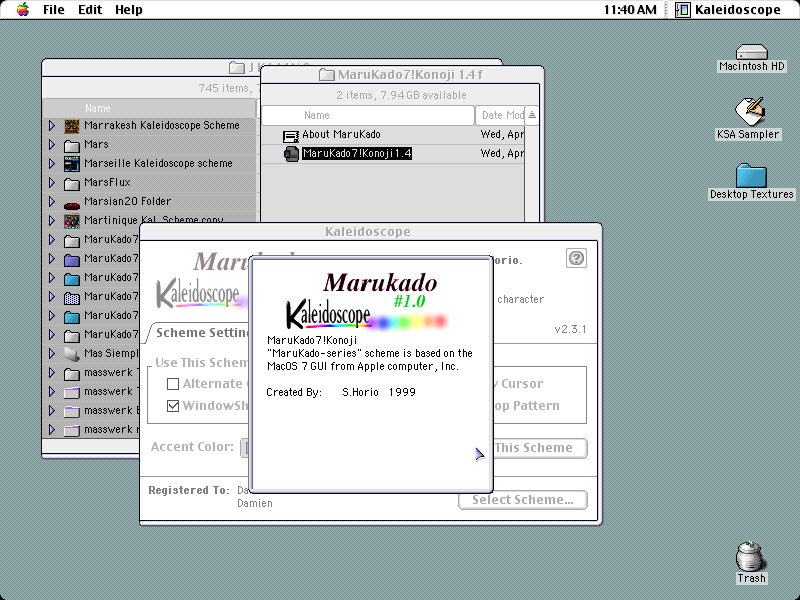Click the highlighted MaruKado7!Konoji1.4 file name
The image size is (800, 600).
pyautogui.click(x=357, y=153)
